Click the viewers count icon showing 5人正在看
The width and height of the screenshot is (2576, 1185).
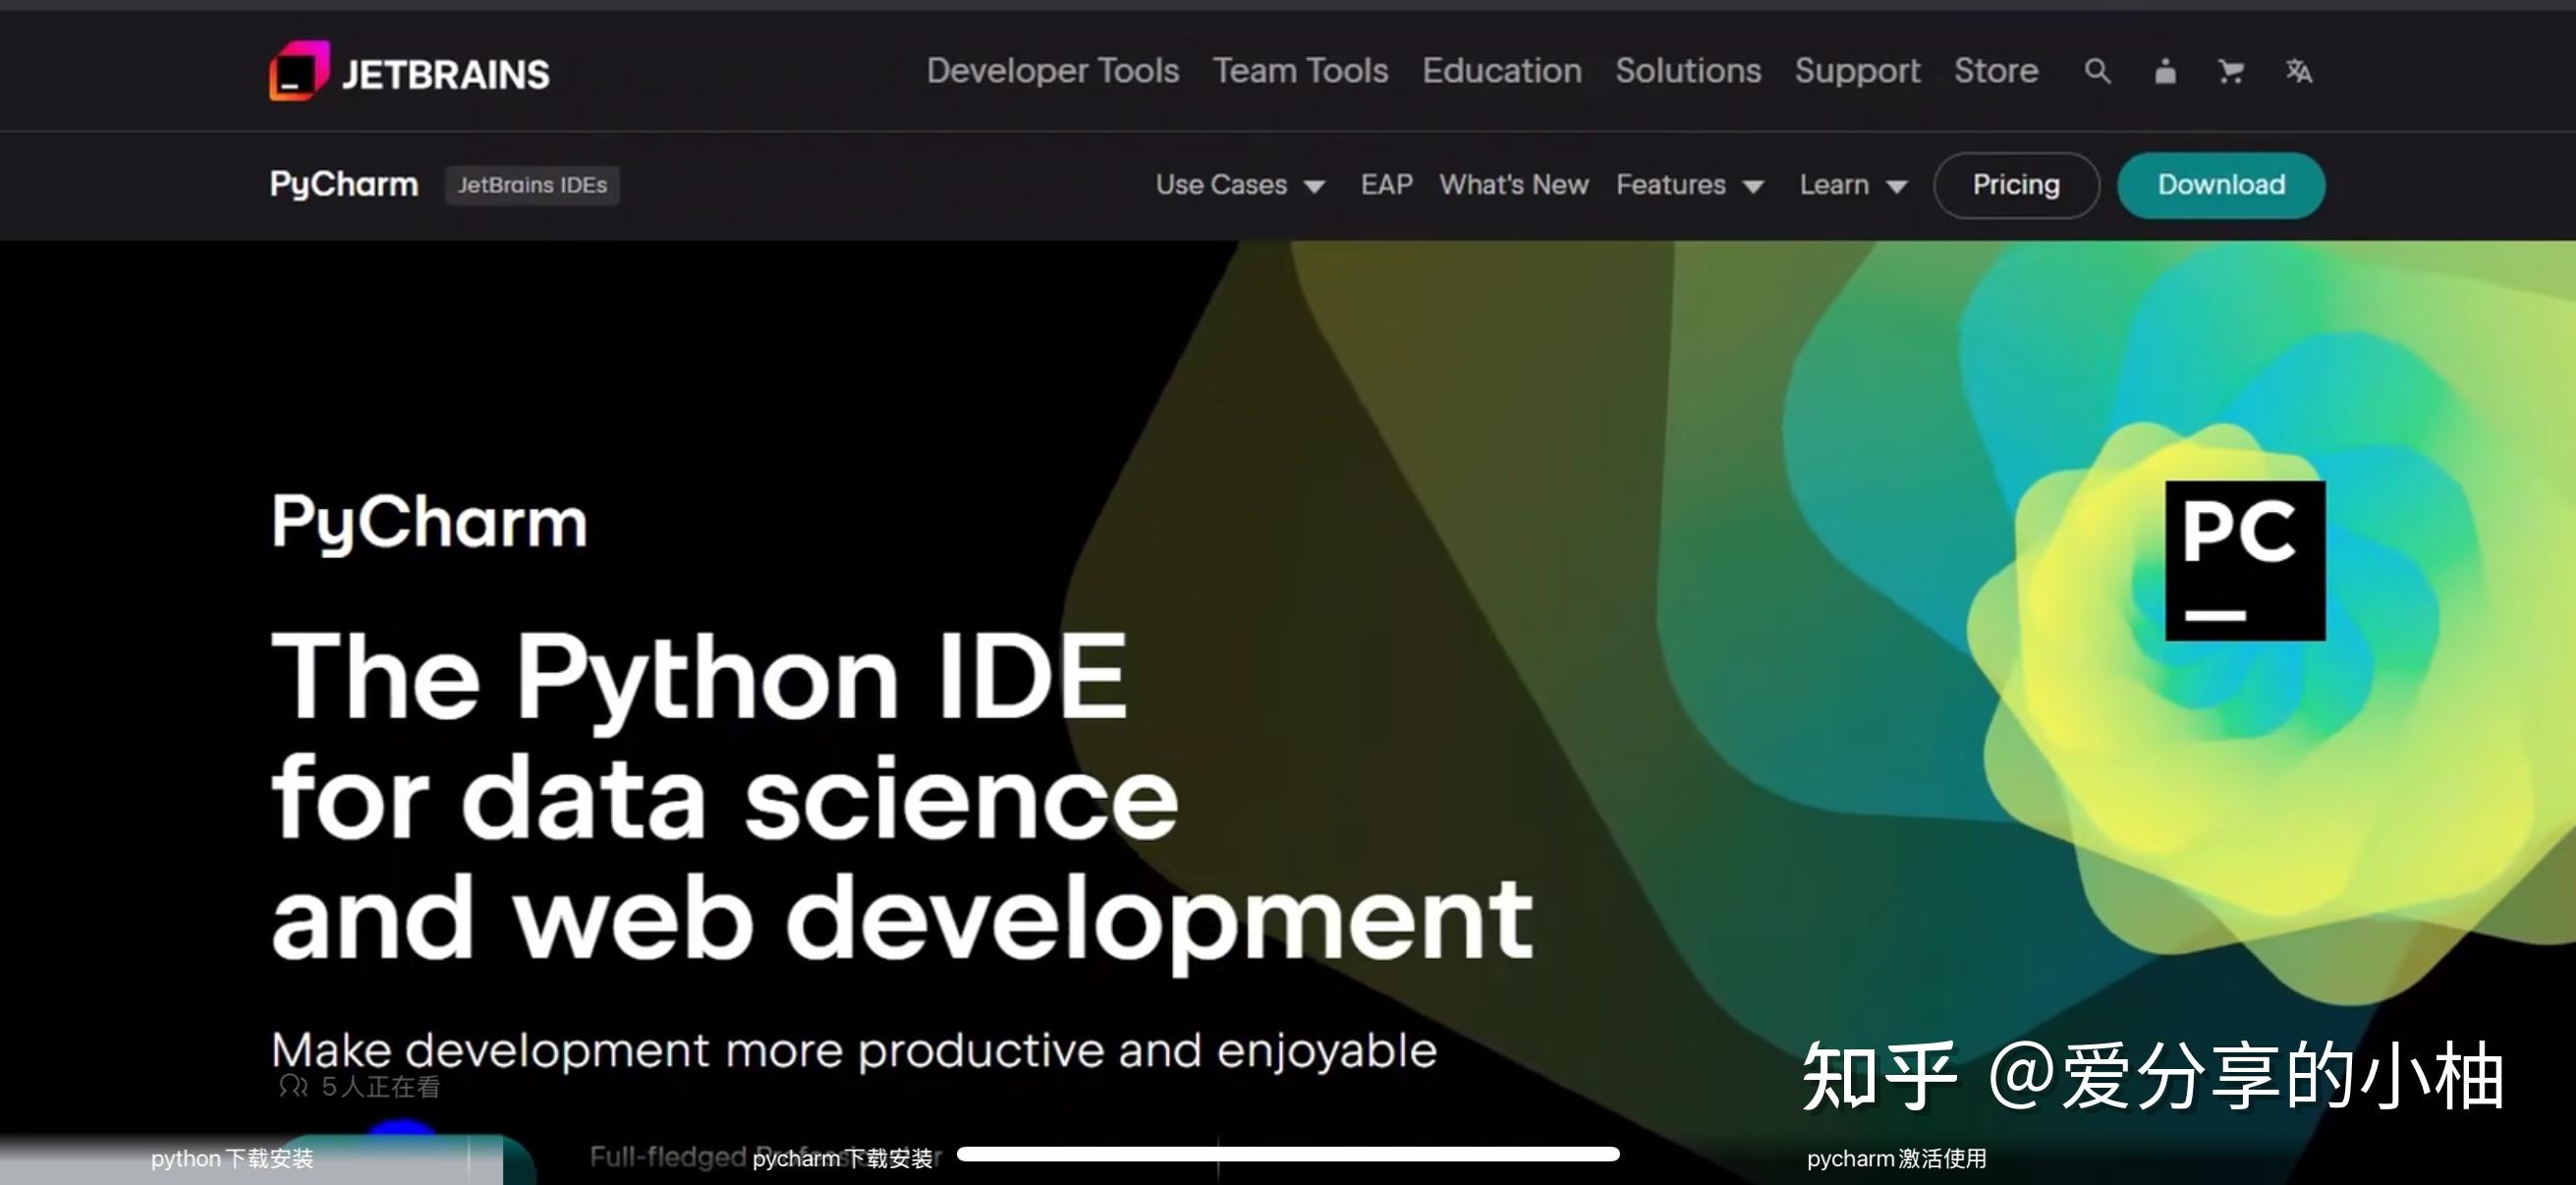(294, 1085)
